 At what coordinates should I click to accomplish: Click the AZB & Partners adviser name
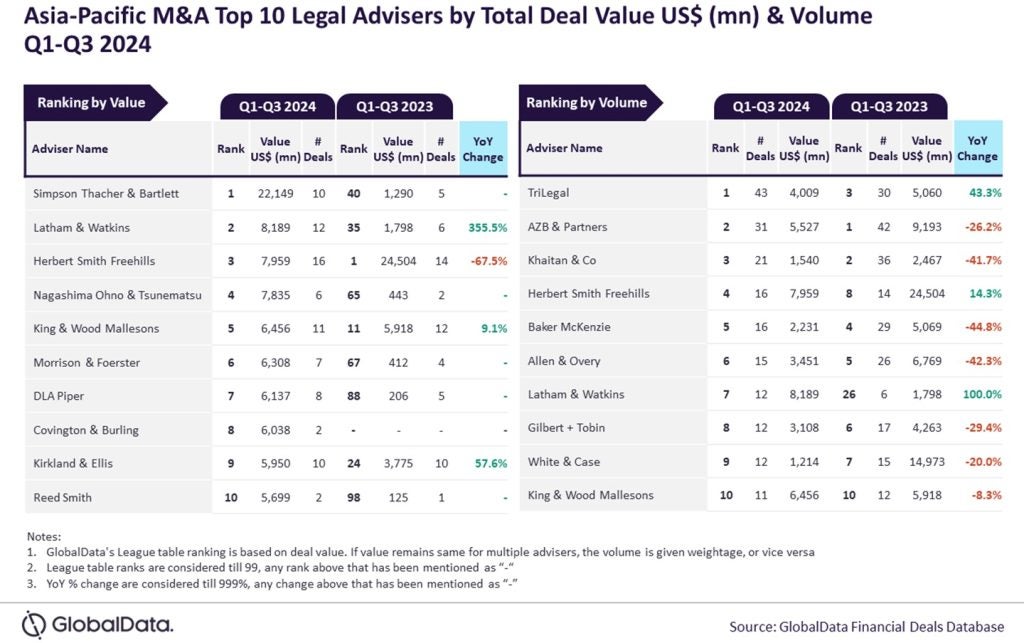[567, 227]
